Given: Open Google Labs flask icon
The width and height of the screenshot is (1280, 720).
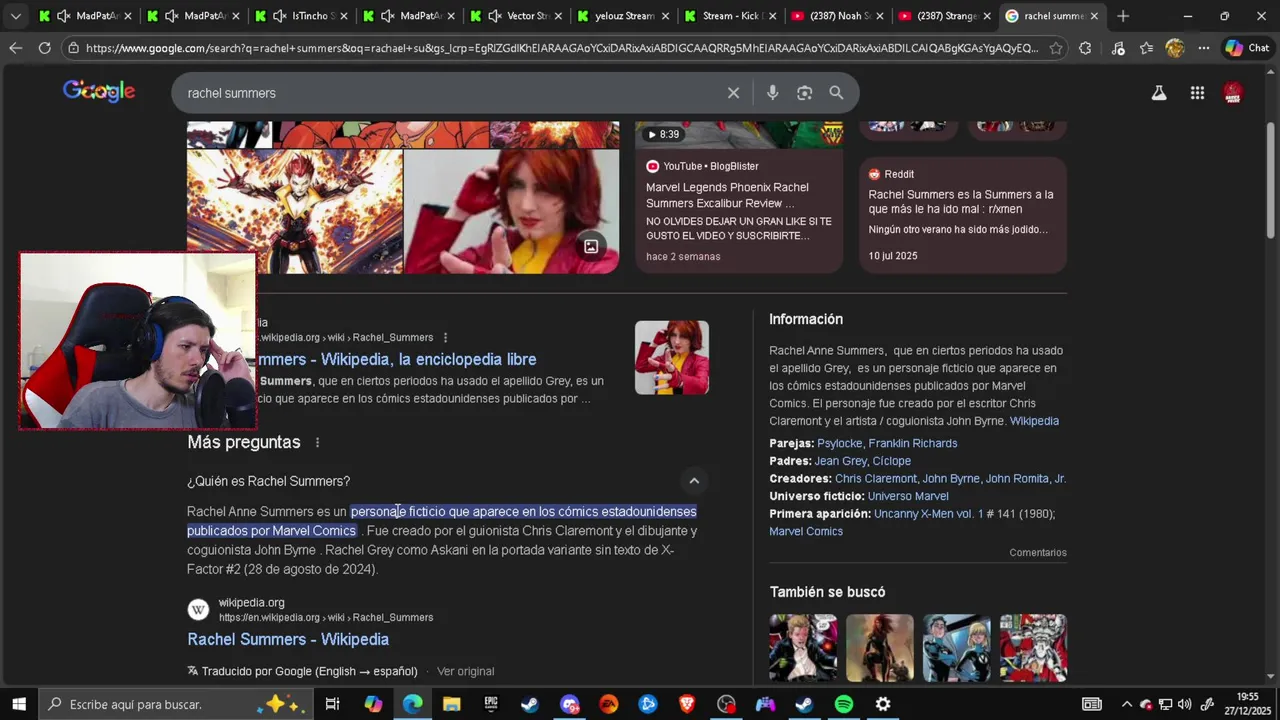Looking at the screenshot, I should [x=1159, y=93].
